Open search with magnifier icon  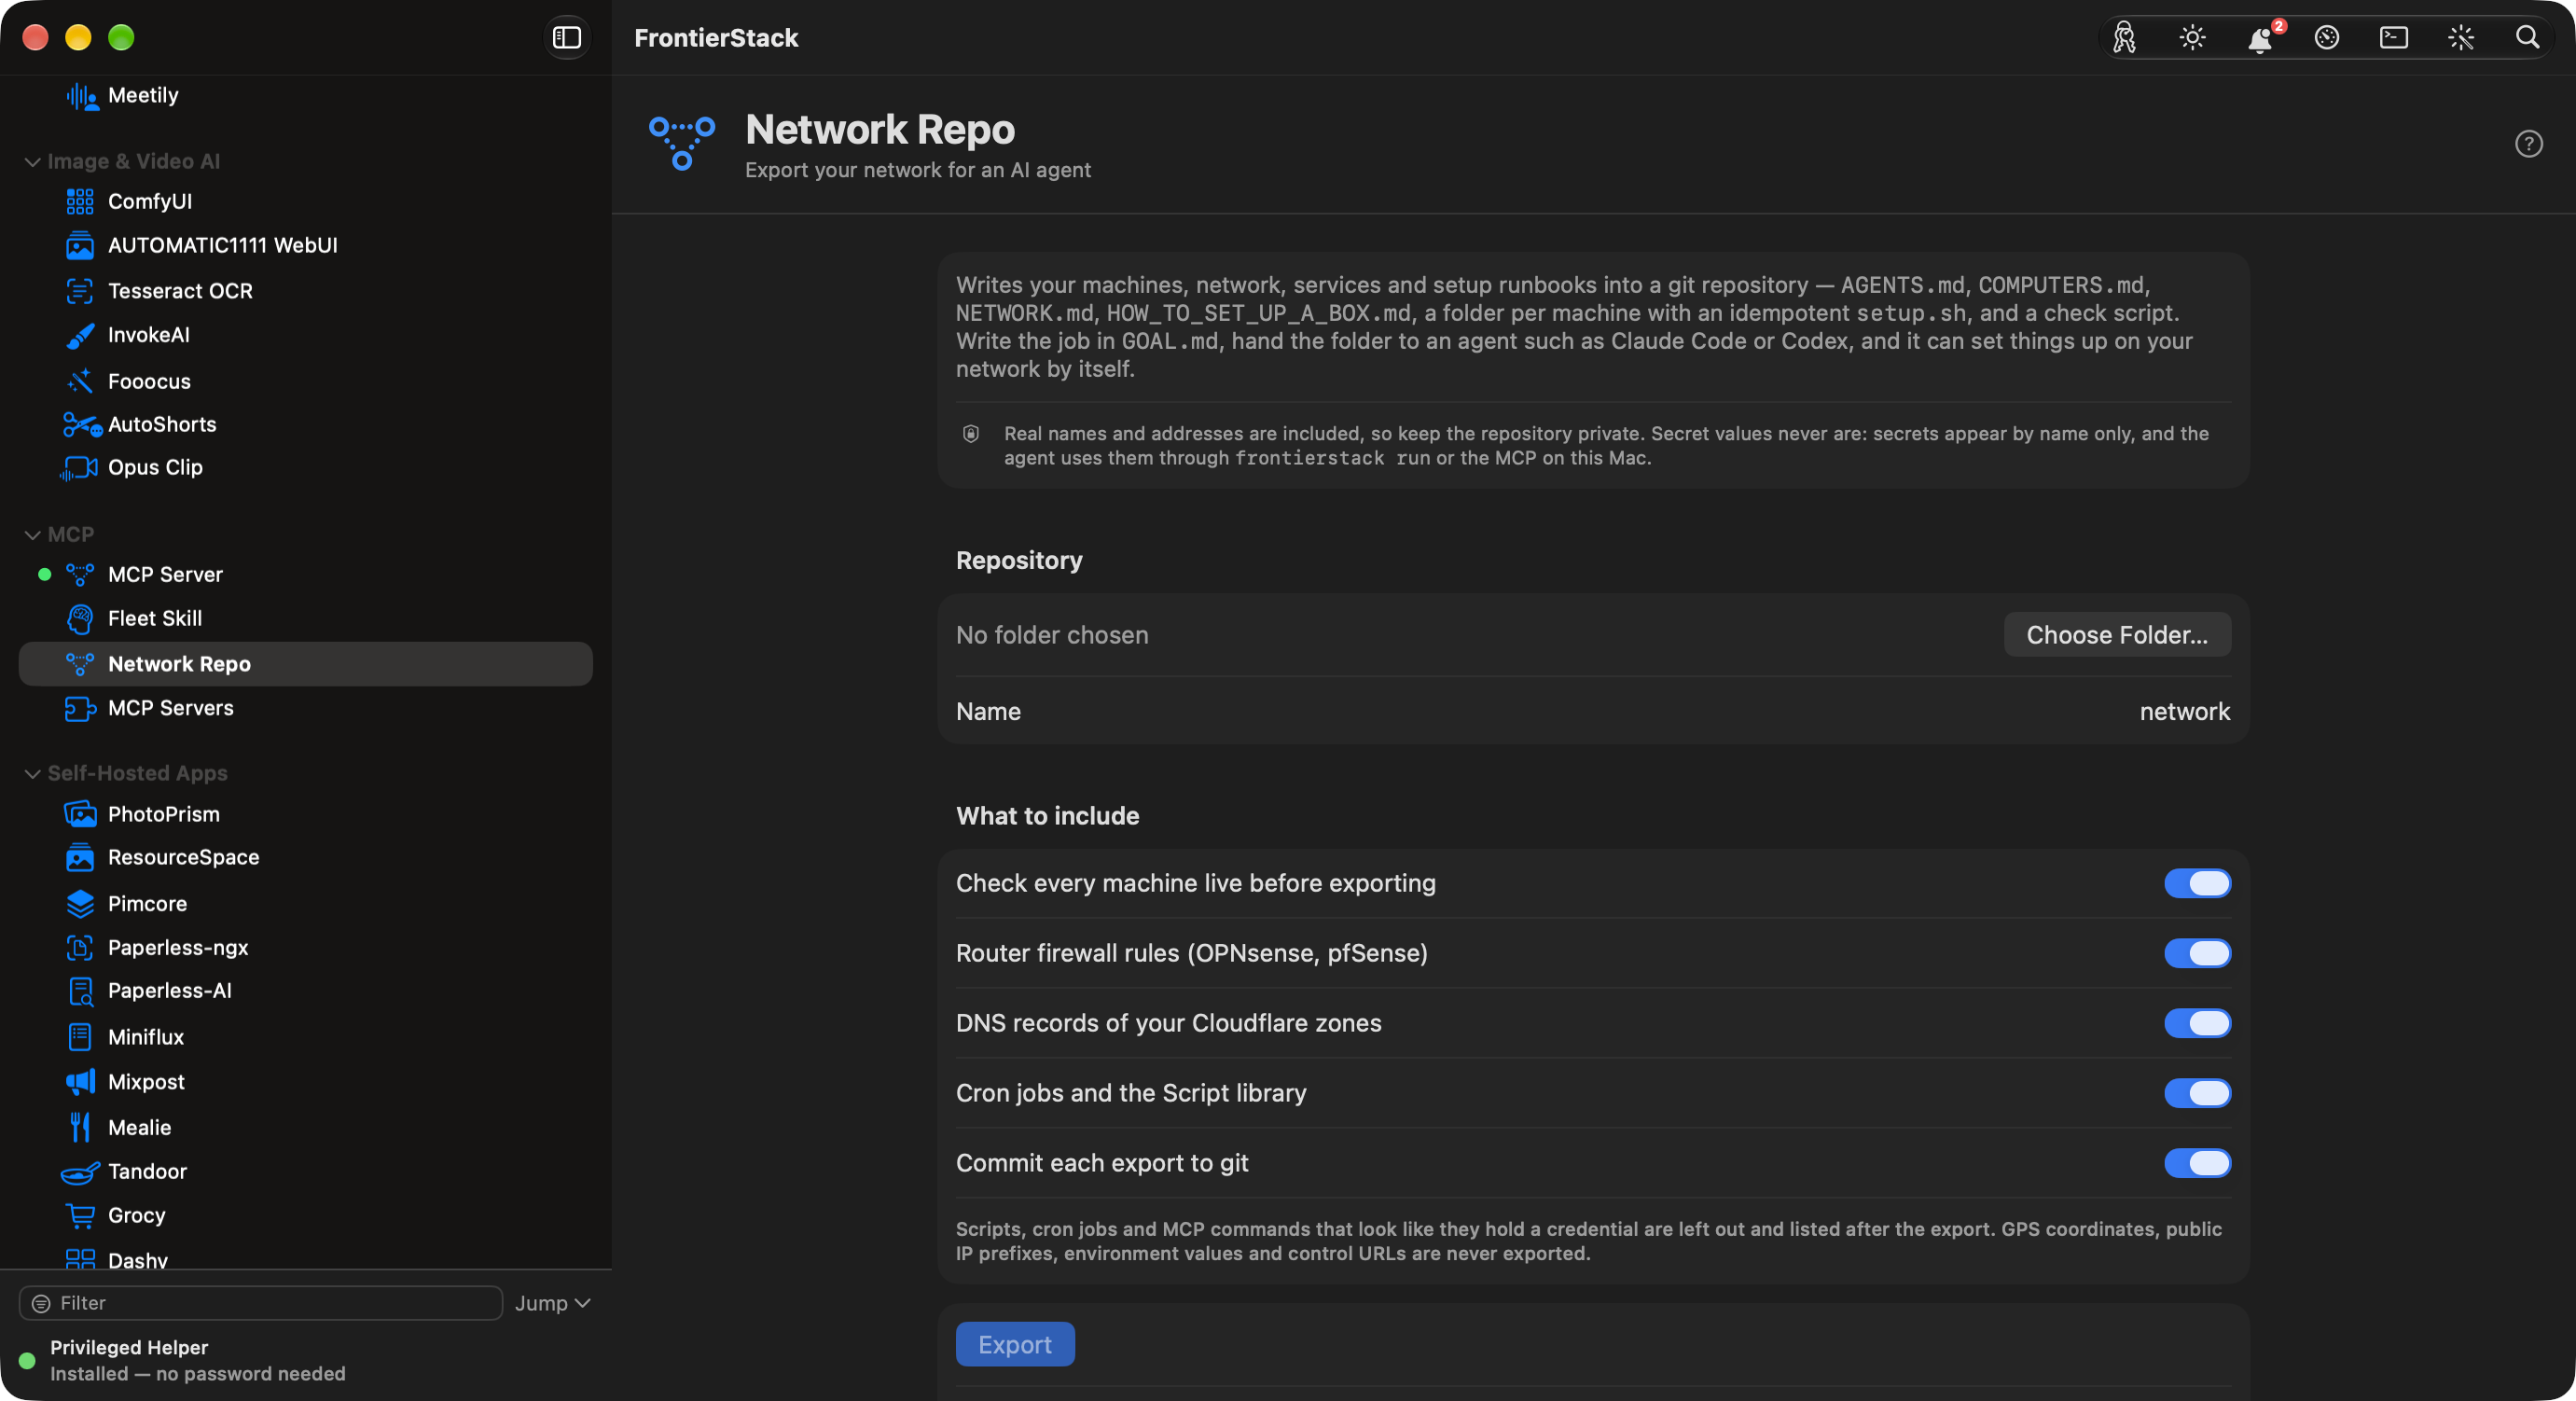(x=2528, y=38)
